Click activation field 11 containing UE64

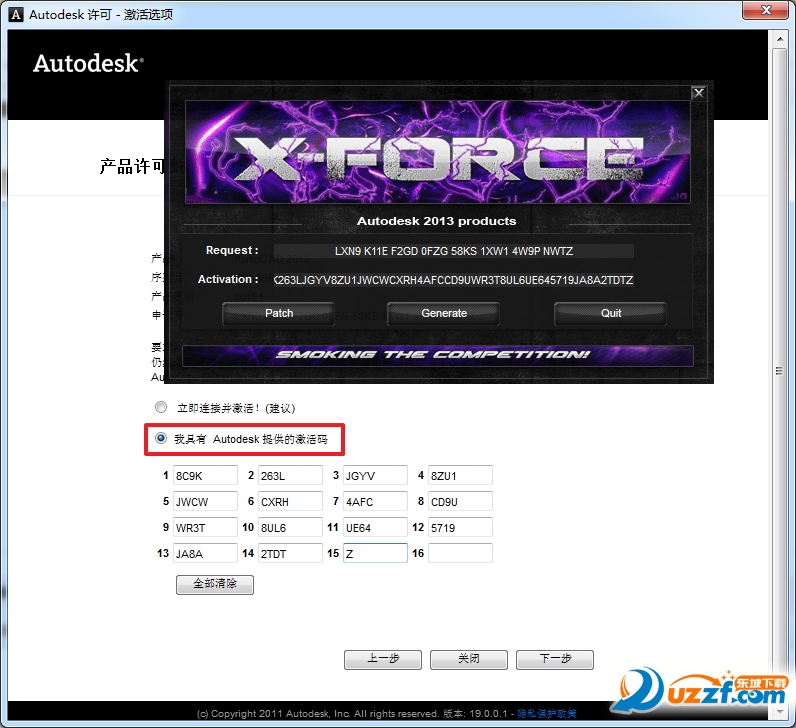pyautogui.click(x=375, y=527)
